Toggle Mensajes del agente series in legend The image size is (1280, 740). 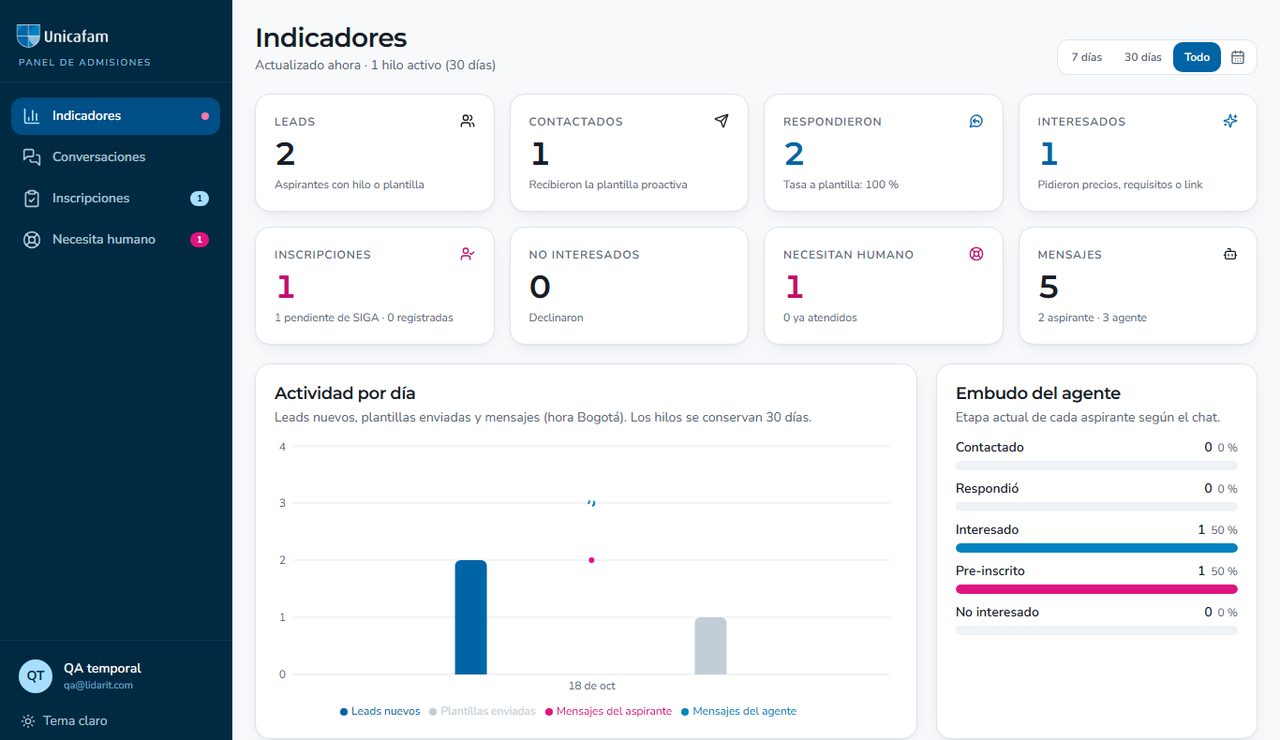pos(738,712)
